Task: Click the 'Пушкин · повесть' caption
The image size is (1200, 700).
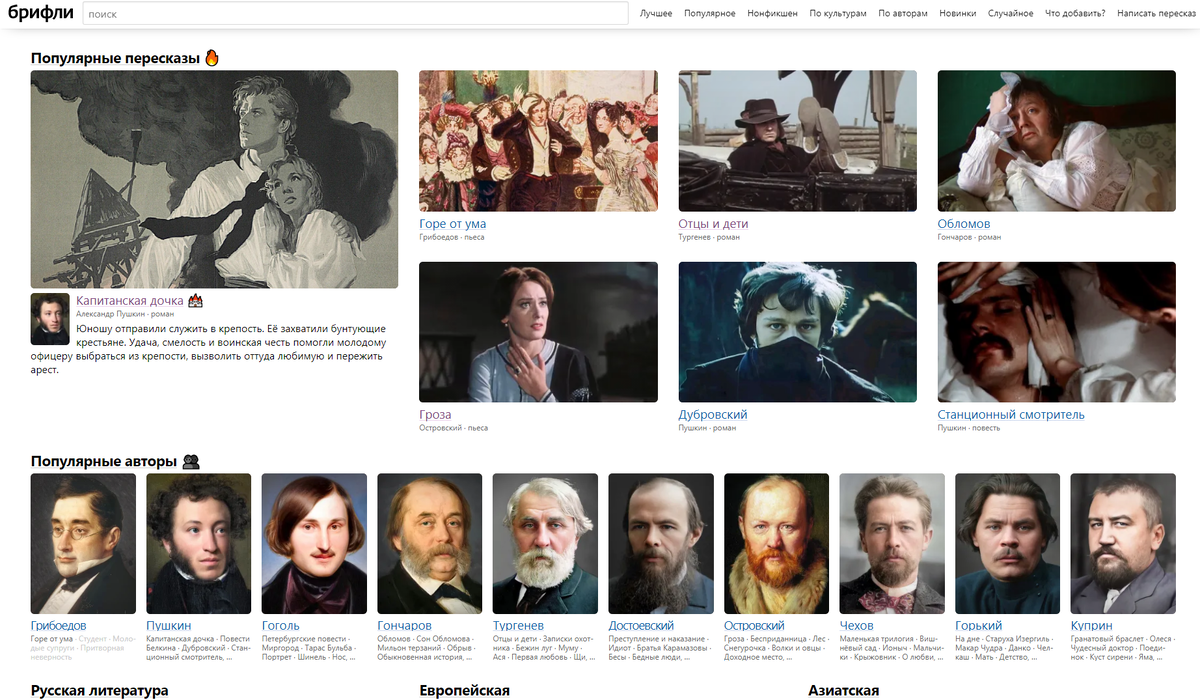Action: tap(969, 428)
